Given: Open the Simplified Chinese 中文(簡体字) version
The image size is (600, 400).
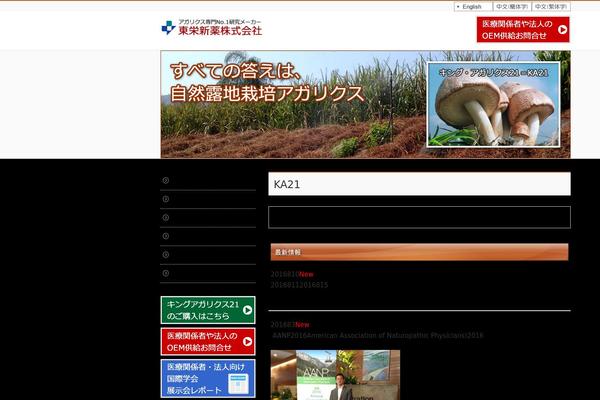Looking at the screenshot, I should 512,7.
